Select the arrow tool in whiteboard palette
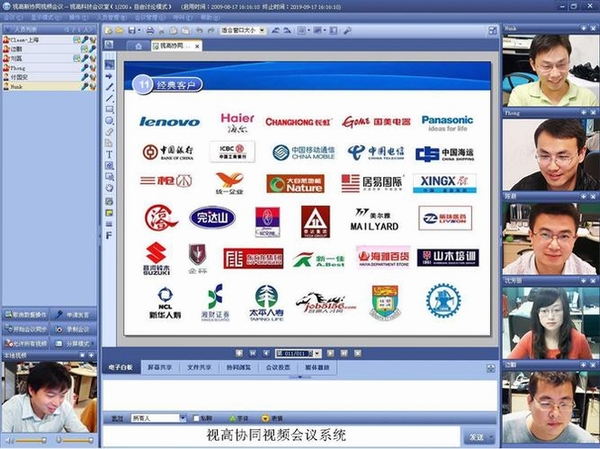The image size is (600, 449). coord(109,76)
